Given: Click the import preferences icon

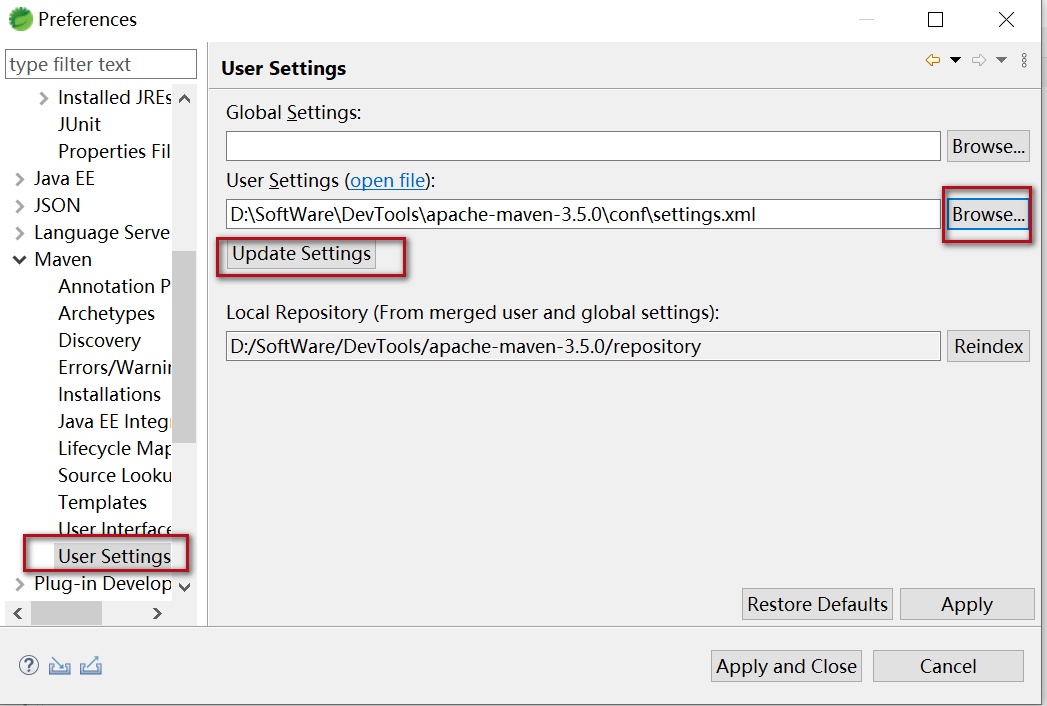Looking at the screenshot, I should click(x=60, y=665).
